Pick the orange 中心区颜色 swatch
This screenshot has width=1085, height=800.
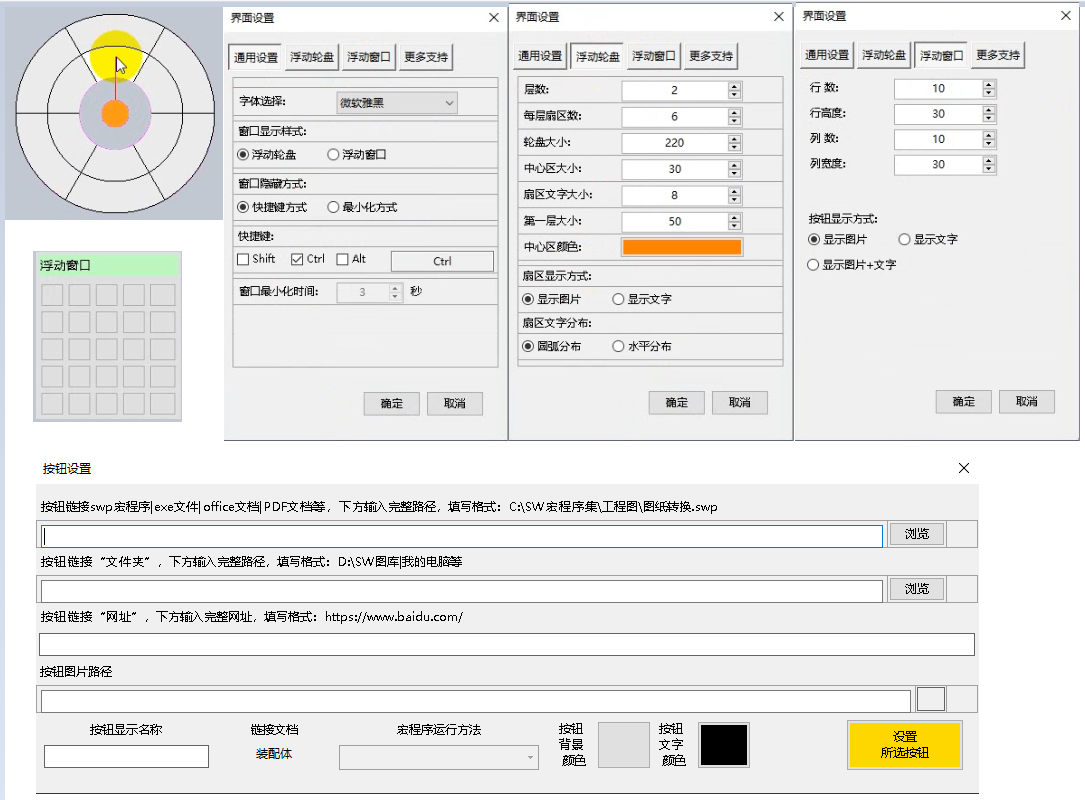coord(682,247)
